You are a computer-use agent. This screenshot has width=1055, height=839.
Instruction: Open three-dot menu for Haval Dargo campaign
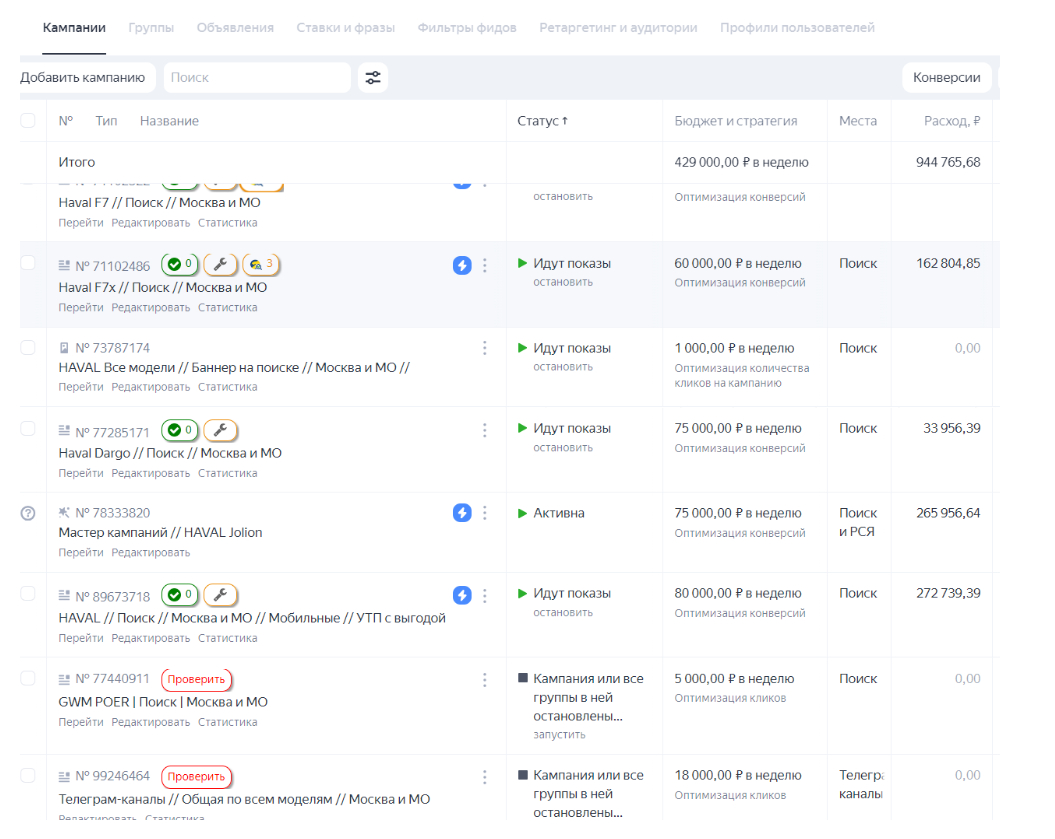tap(485, 430)
